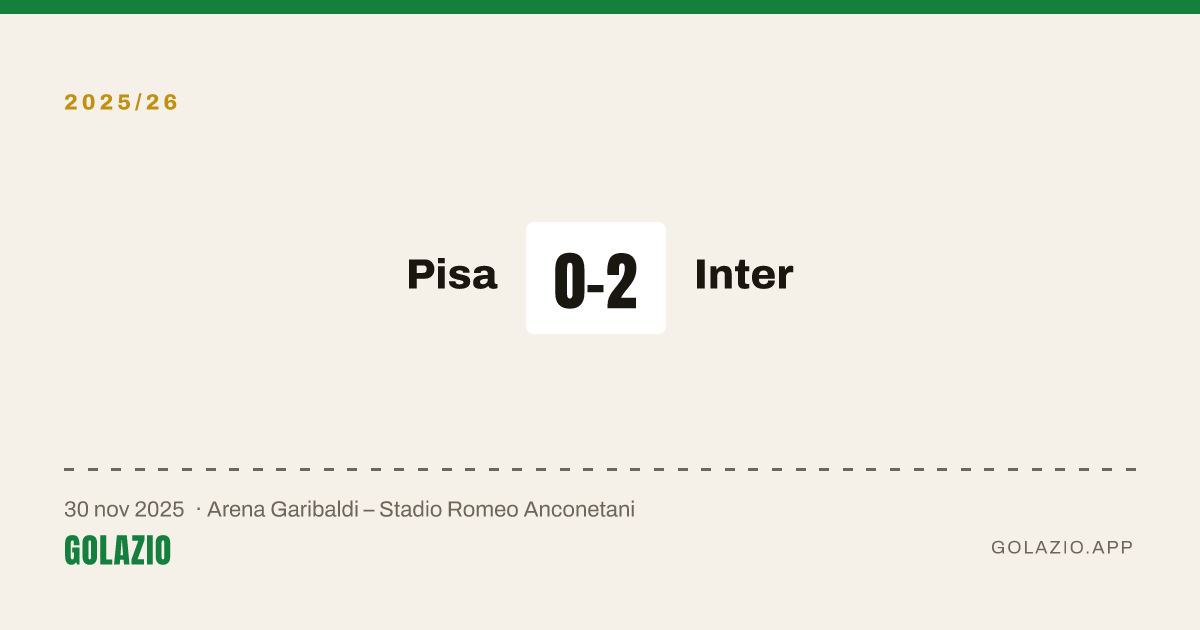Image resolution: width=1200 pixels, height=630 pixels.
Task: Click the GOLAZIO logo
Action: [x=117, y=550]
